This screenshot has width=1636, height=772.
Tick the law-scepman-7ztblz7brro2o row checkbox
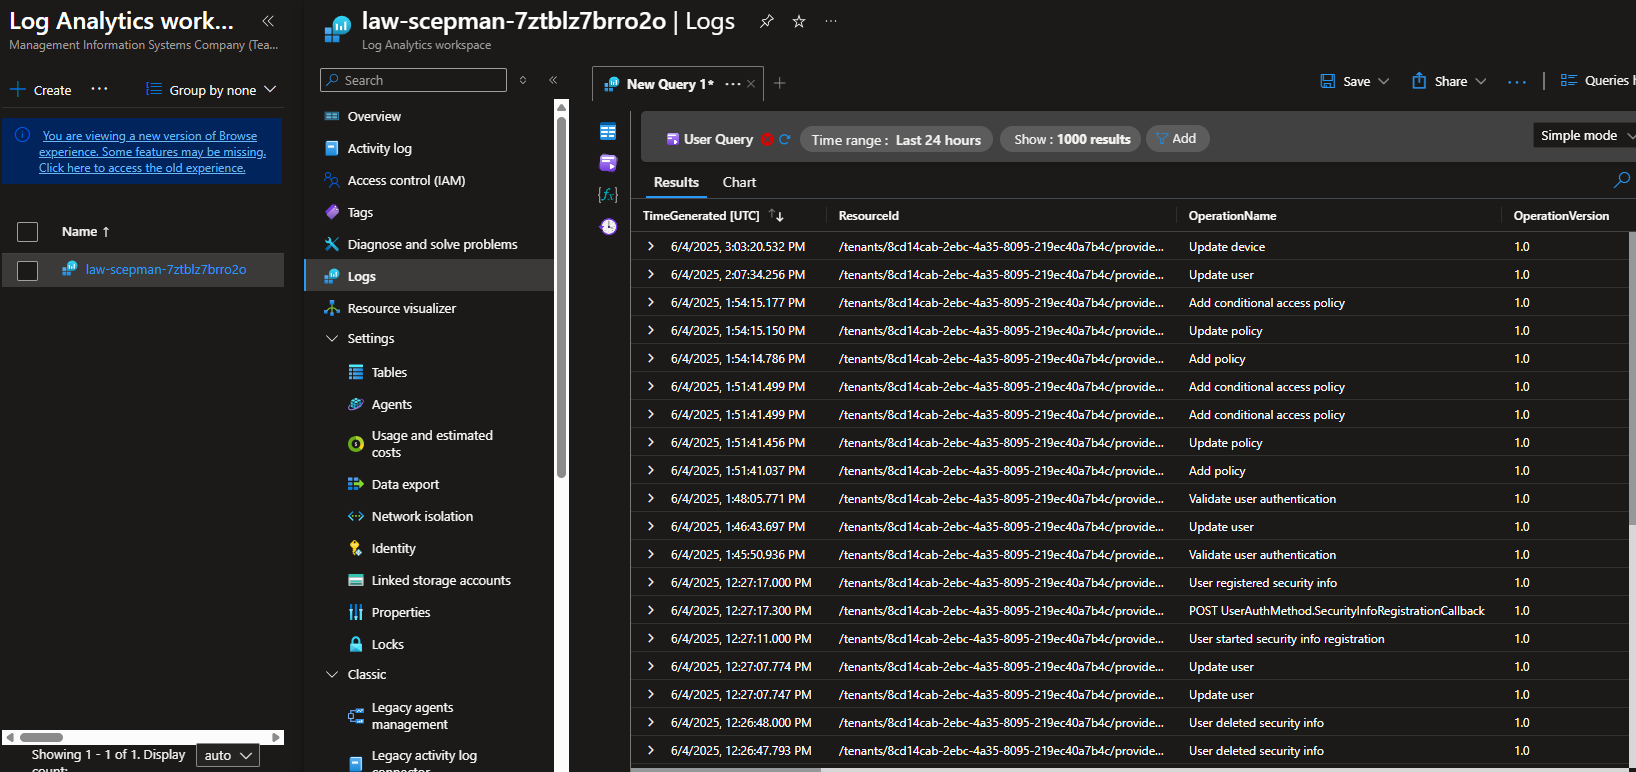pos(28,271)
